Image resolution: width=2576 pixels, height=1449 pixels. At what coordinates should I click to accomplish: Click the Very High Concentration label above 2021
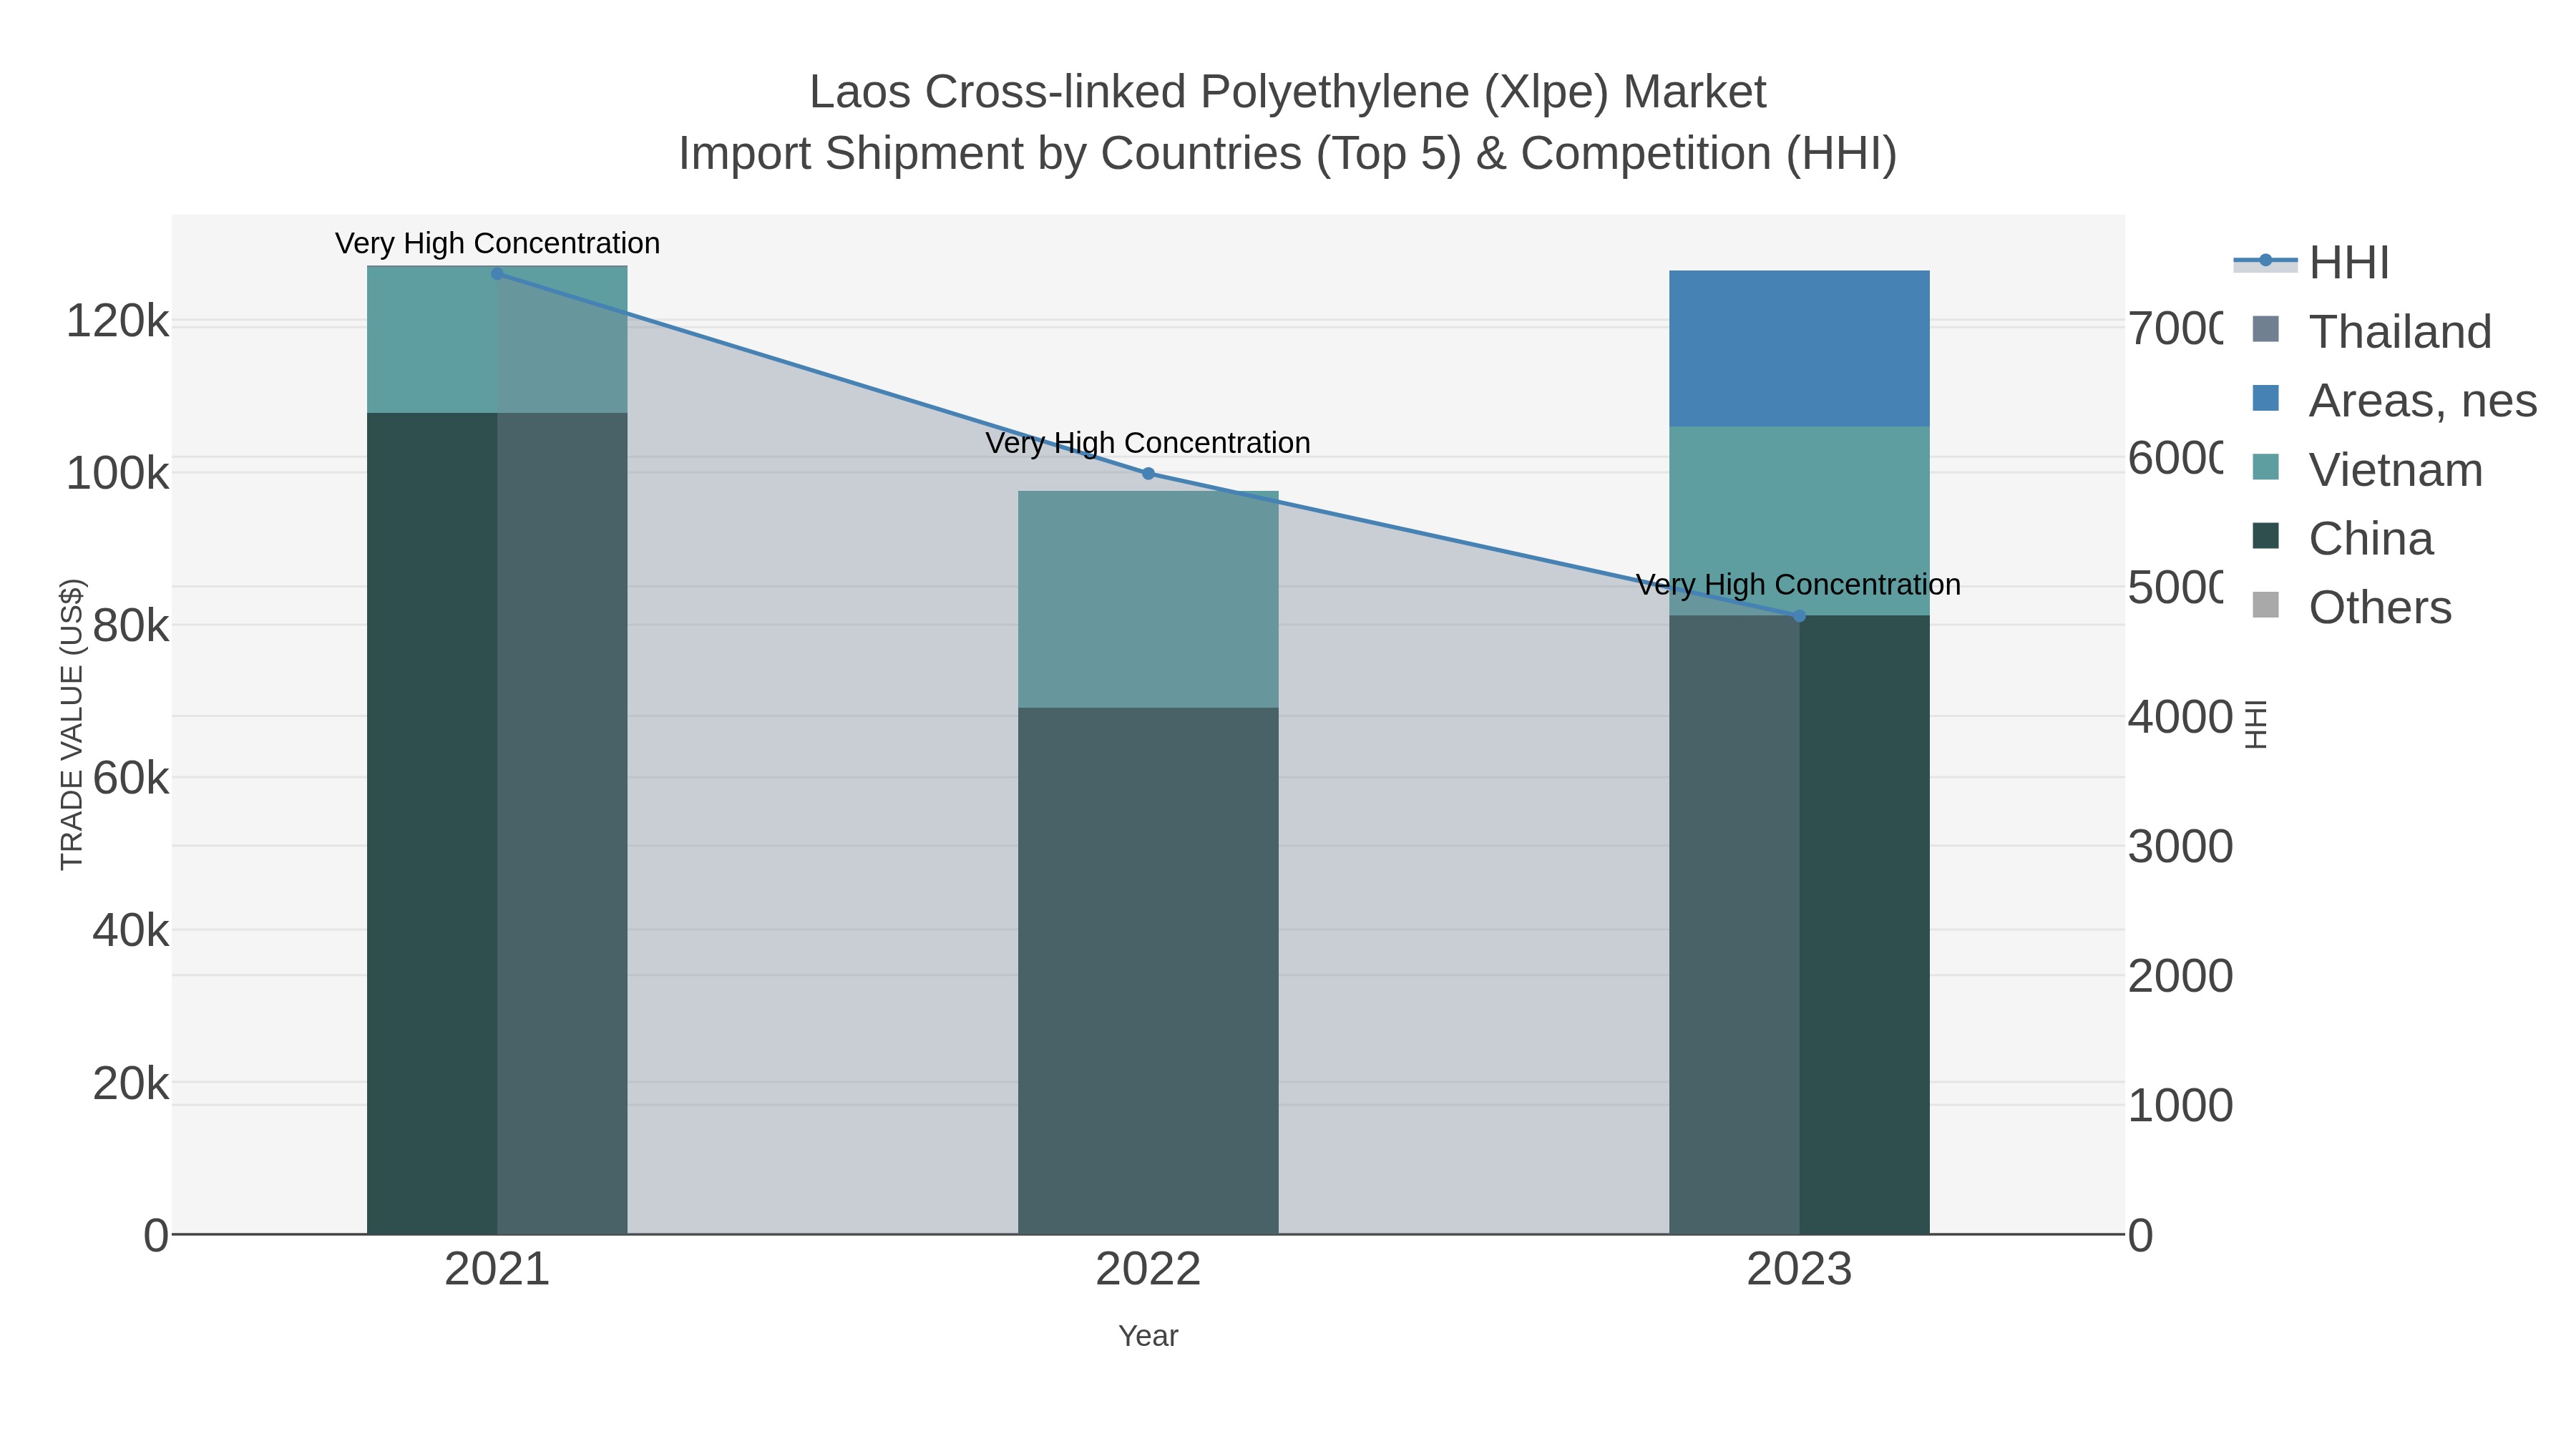[x=497, y=243]
